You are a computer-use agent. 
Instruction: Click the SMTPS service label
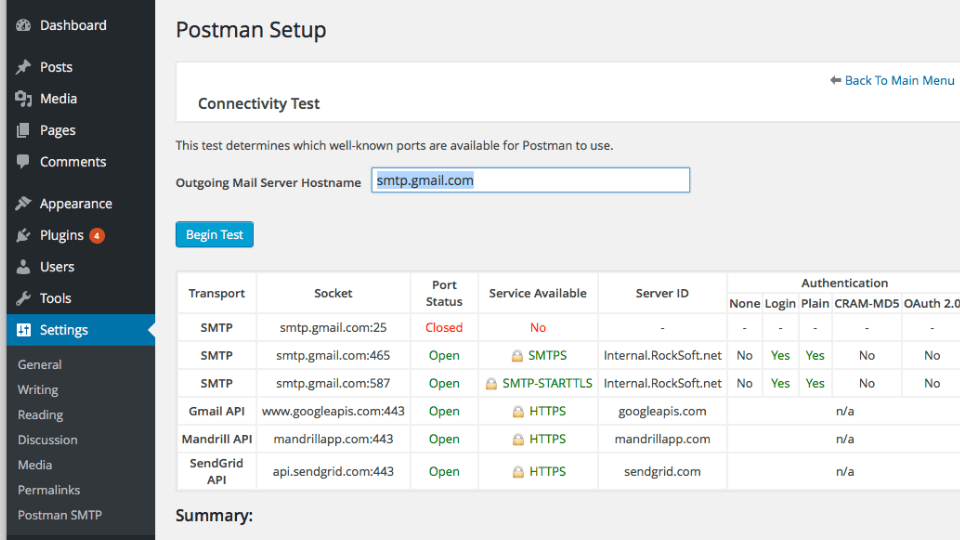click(x=547, y=355)
